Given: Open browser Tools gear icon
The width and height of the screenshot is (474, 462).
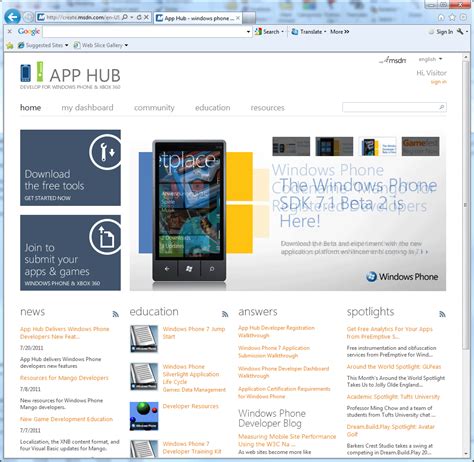Looking at the screenshot, I should (x=463, y=17).
